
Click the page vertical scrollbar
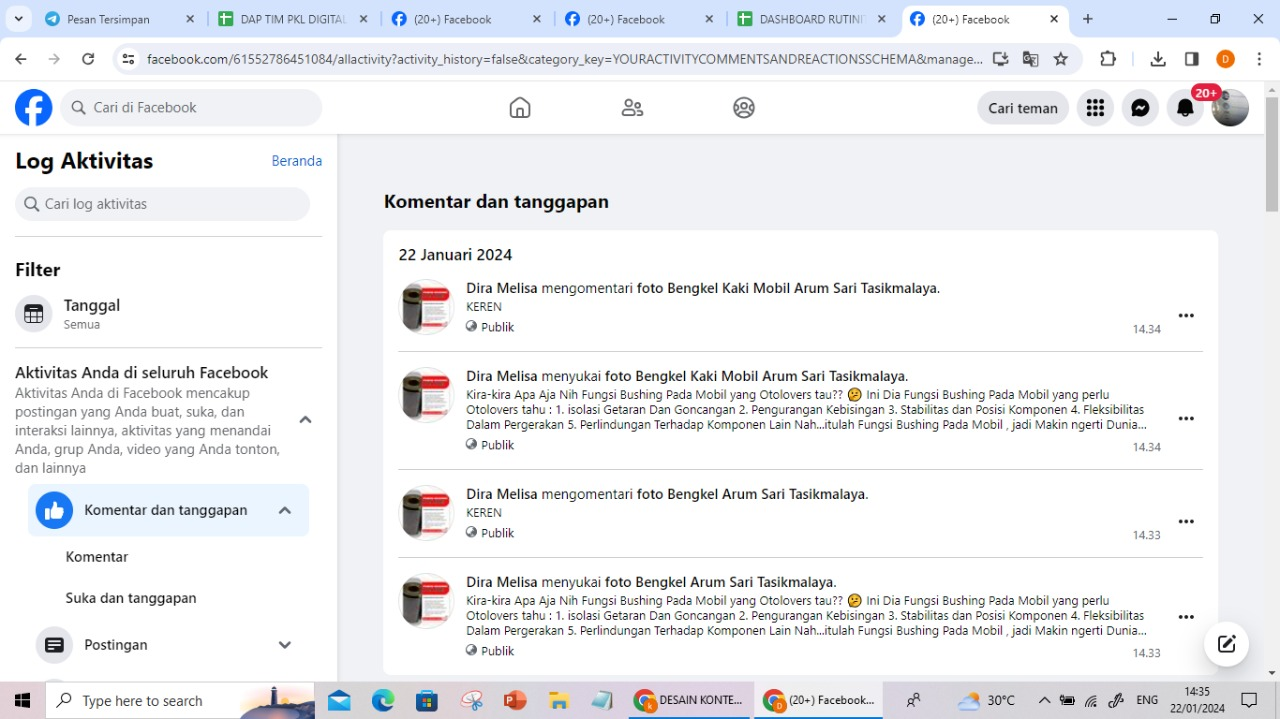pyautogui.click(x=1272, y=155)
